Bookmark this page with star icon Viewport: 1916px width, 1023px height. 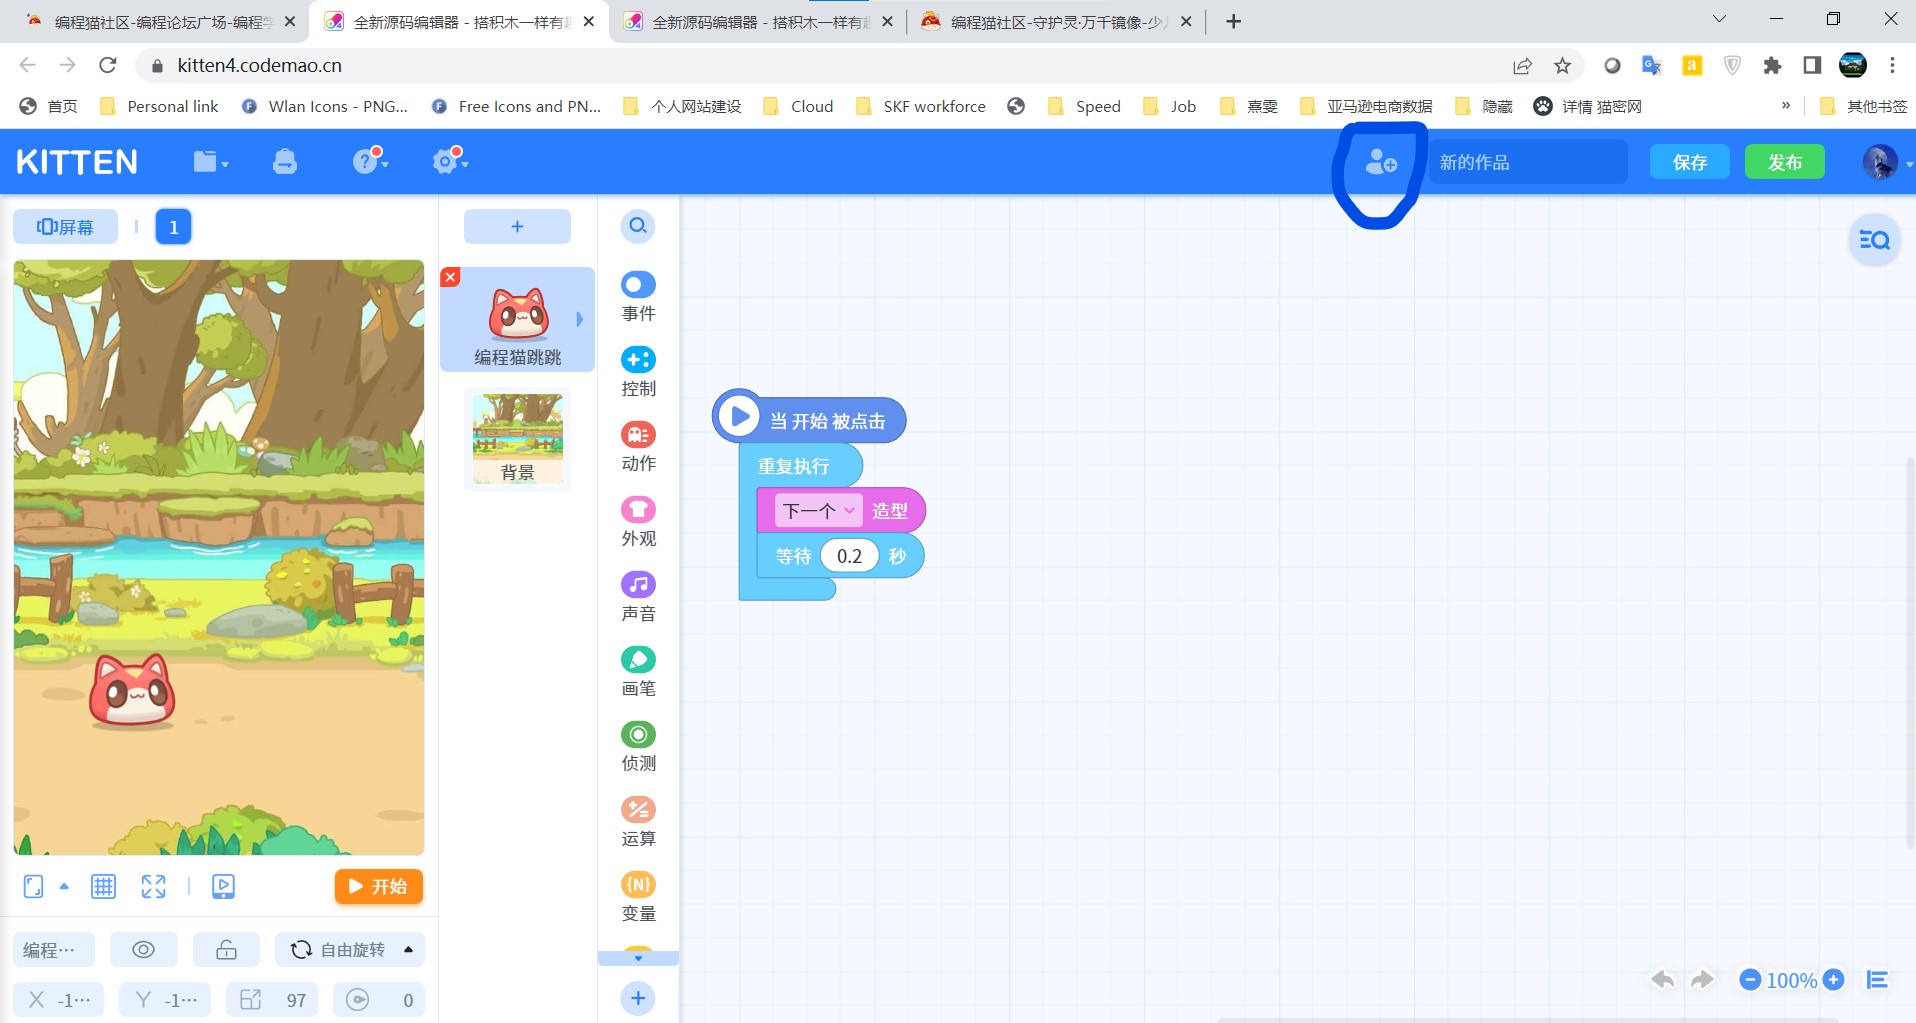[x=1562, y=66]
